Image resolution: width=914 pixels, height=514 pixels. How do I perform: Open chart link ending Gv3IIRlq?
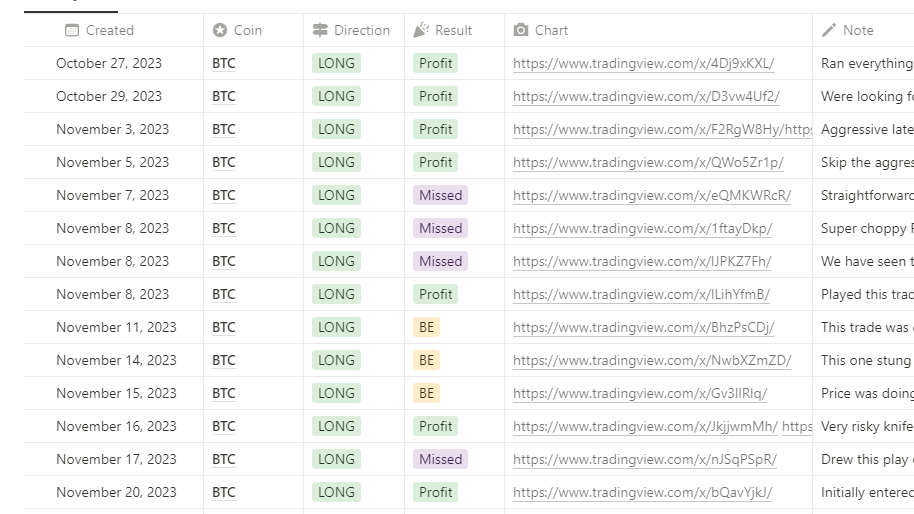click(640, 393)
